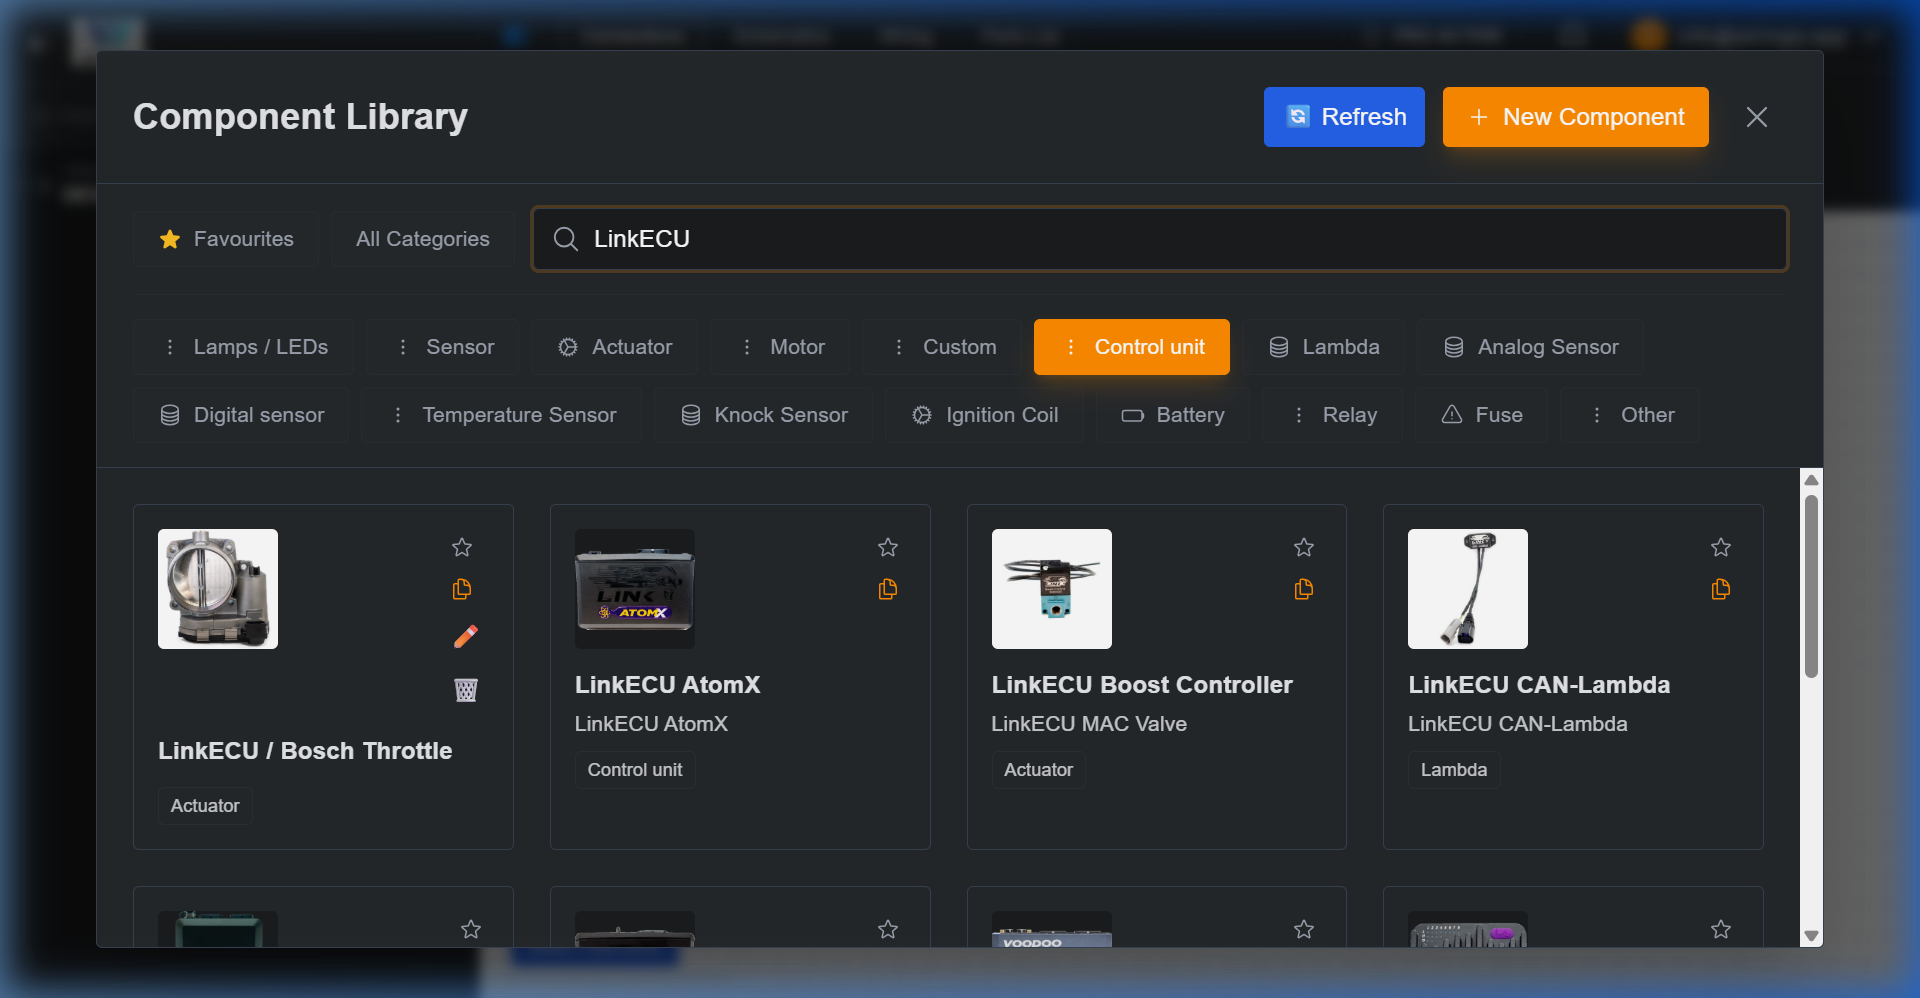Filter by Knock Sensor category
The height and width of the screenshot is (998, 1920).
764,415
